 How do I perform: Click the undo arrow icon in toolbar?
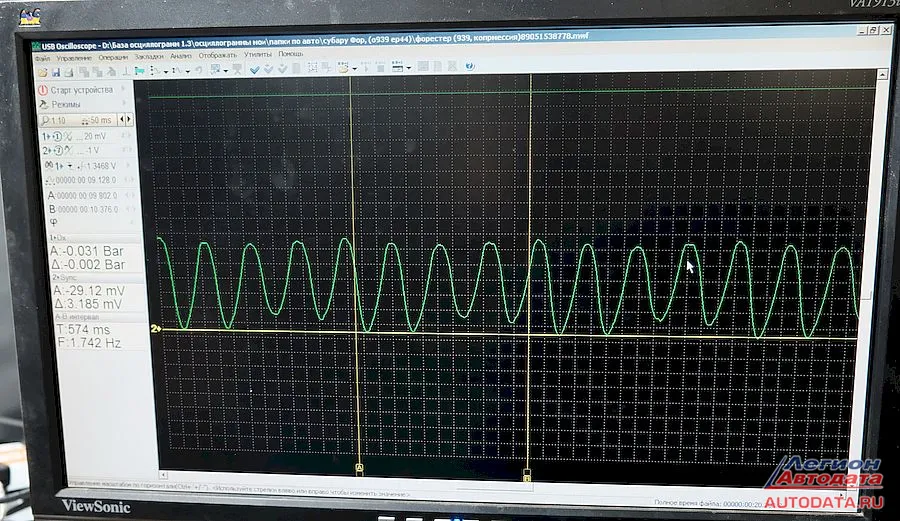(199, 71)
